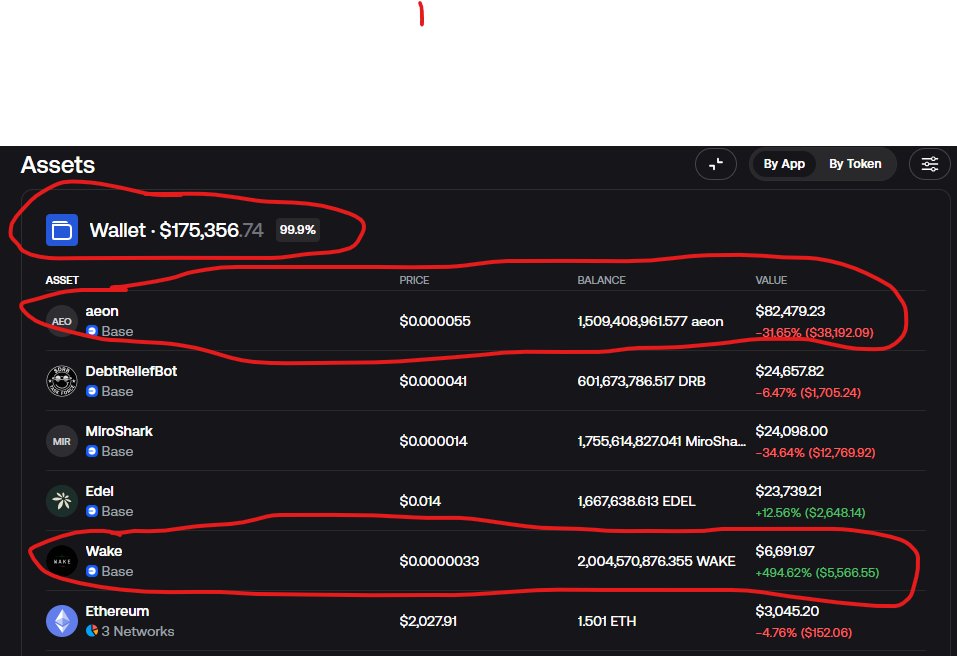Click the Wake value $6,691.97
The image size is (957, 656).
tap(785, 551)
